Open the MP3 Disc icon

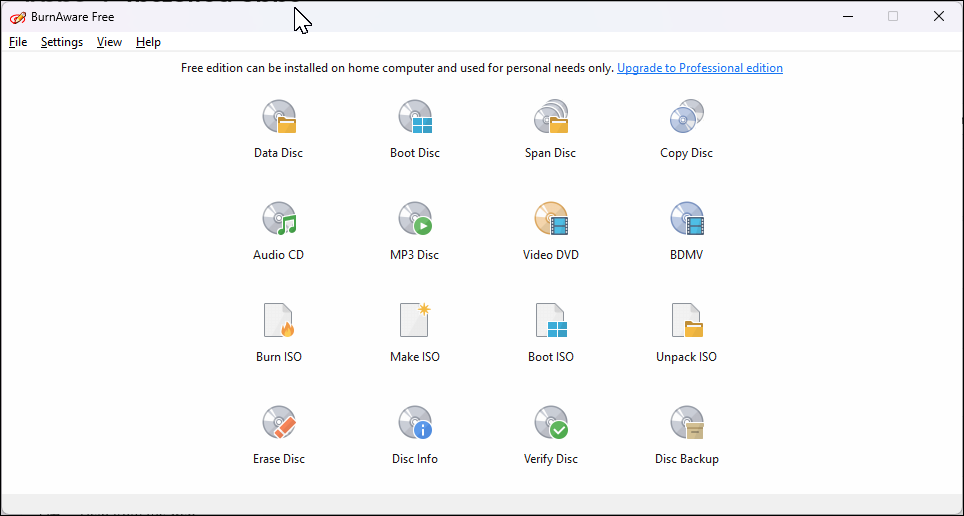[x=415, y=219]
